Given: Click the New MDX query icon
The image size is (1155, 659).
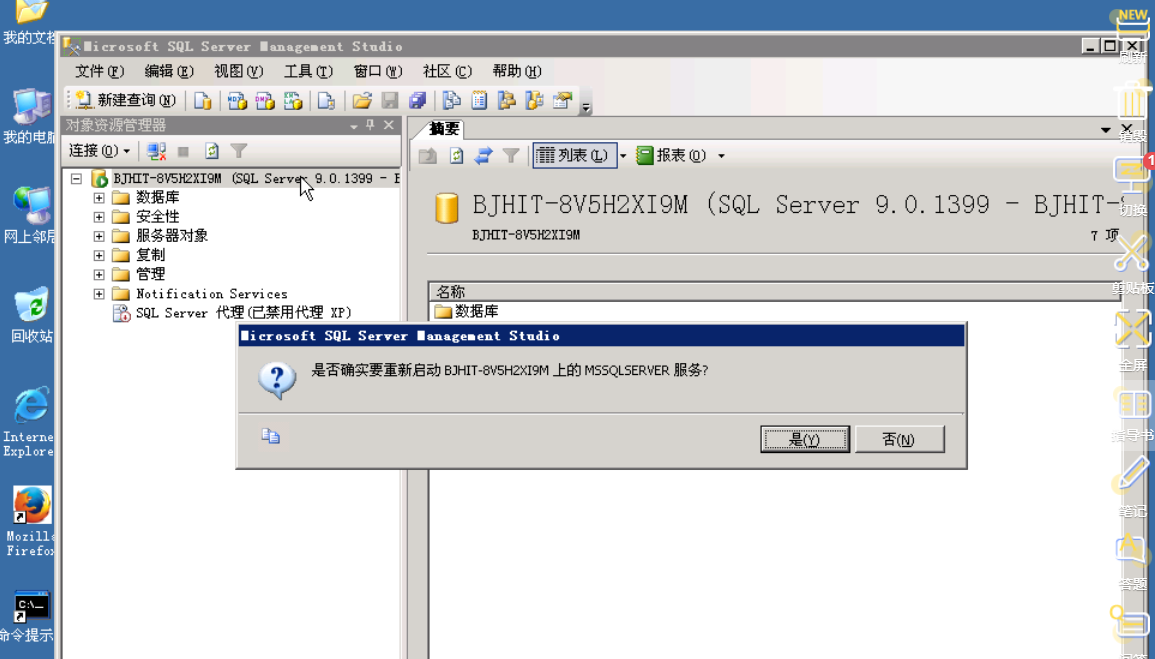Looking at the screenshot, I should tap(238, 100).
